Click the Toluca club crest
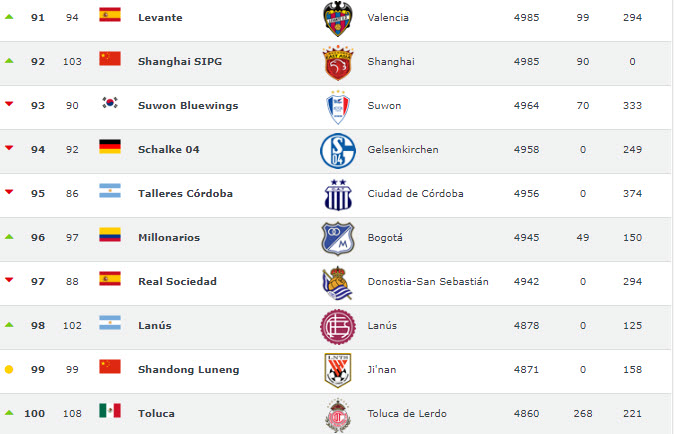 (x=337, y=414)
